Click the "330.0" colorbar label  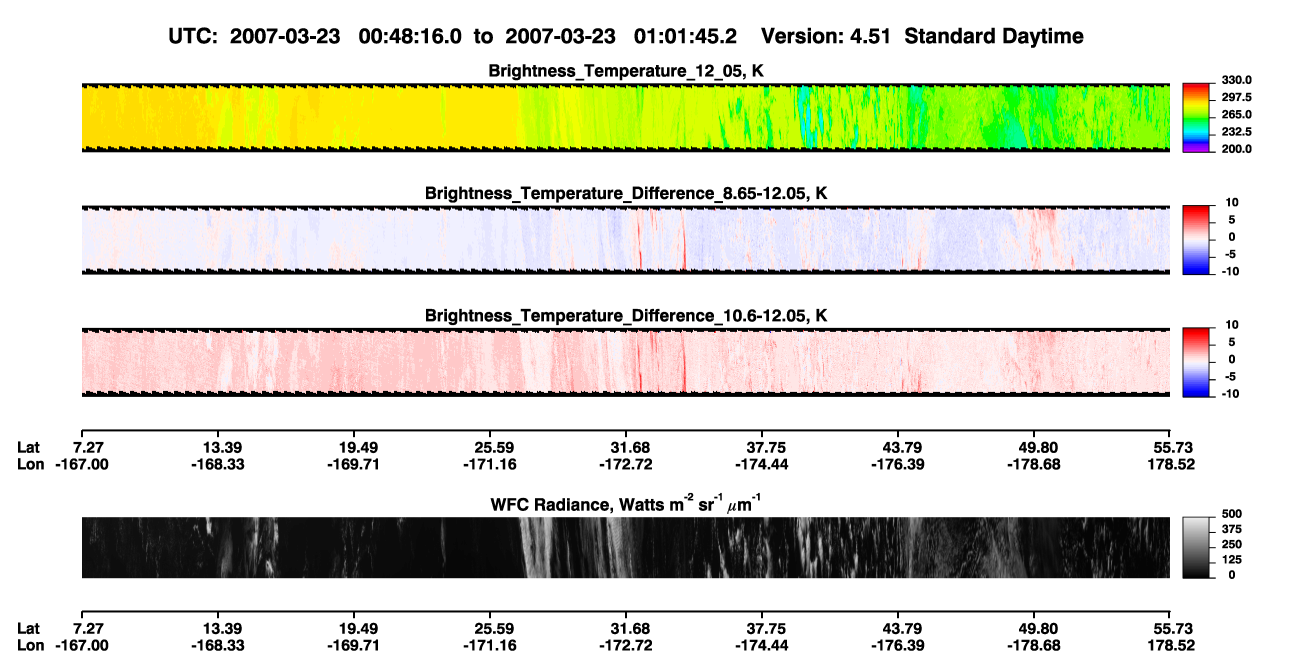1238,81
